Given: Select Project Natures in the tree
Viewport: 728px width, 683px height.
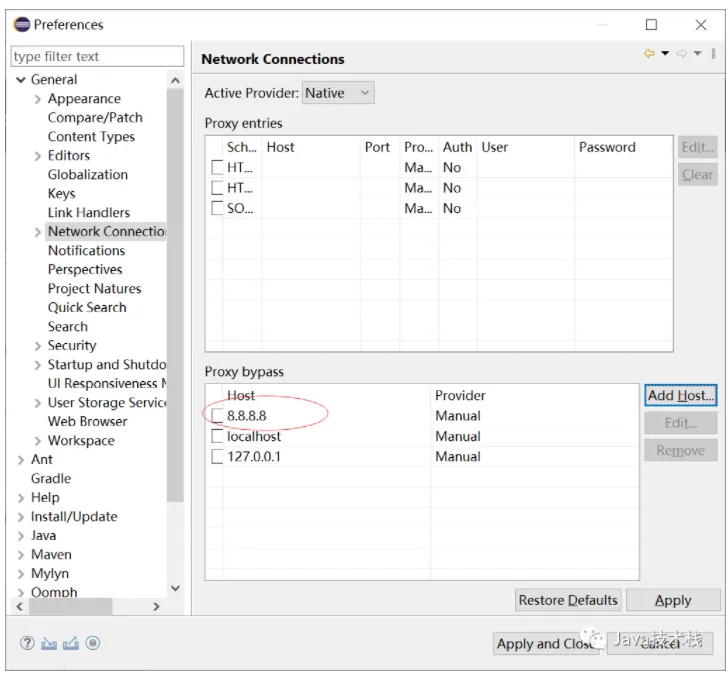Looking at the screenshot, I should [95, 289].
